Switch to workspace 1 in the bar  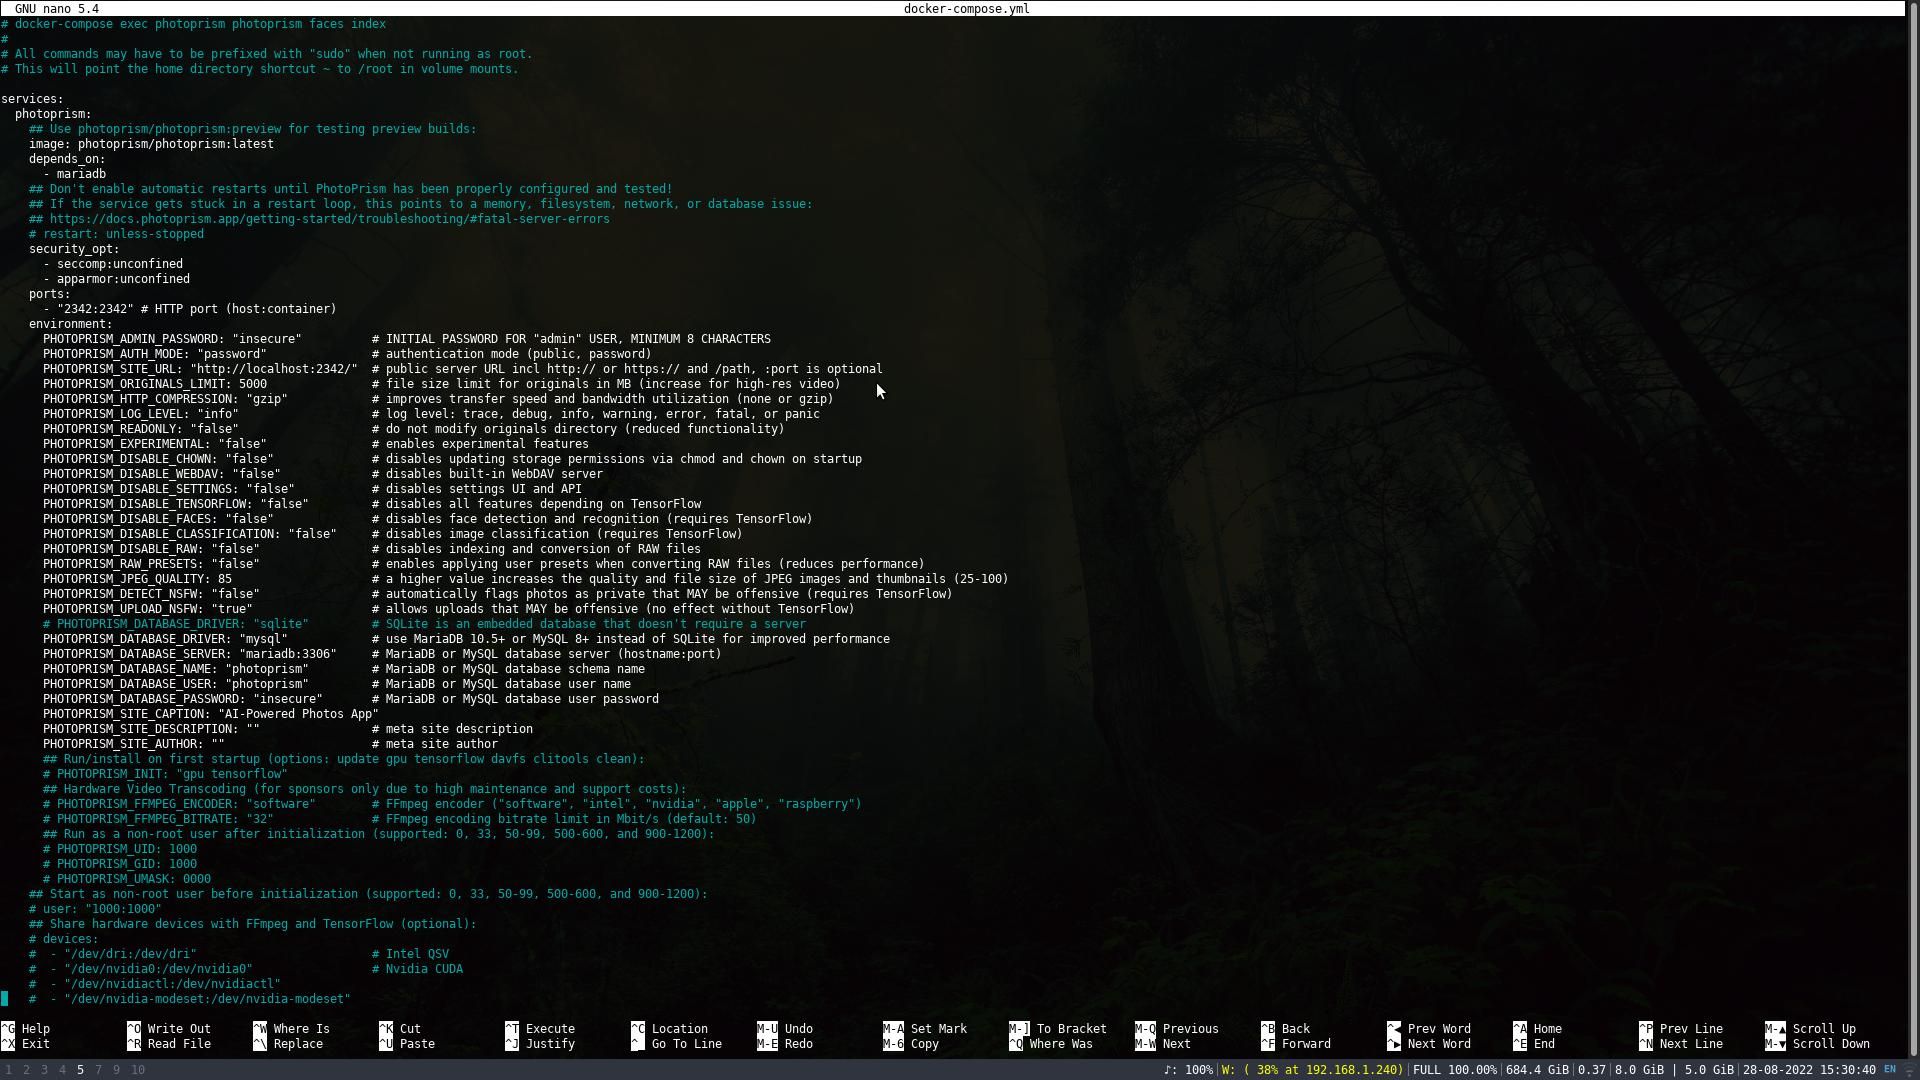[9, 1070]
